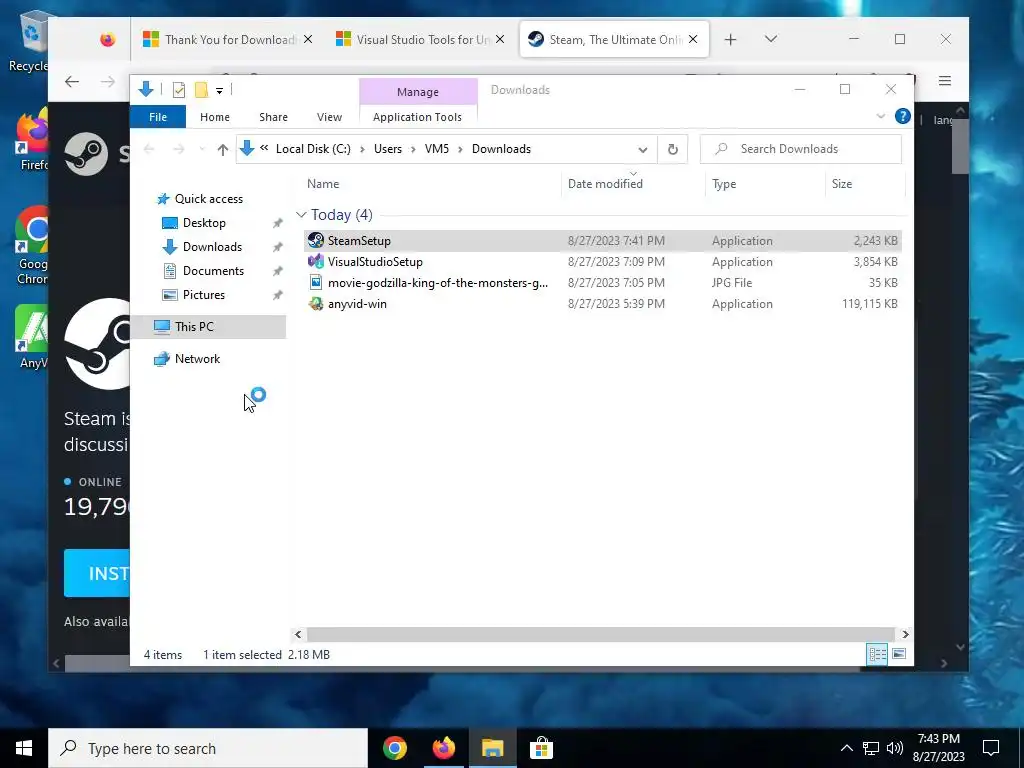Open the View ribbon tab
This screenshot has width=1024, height=768.
pos(329,117)
